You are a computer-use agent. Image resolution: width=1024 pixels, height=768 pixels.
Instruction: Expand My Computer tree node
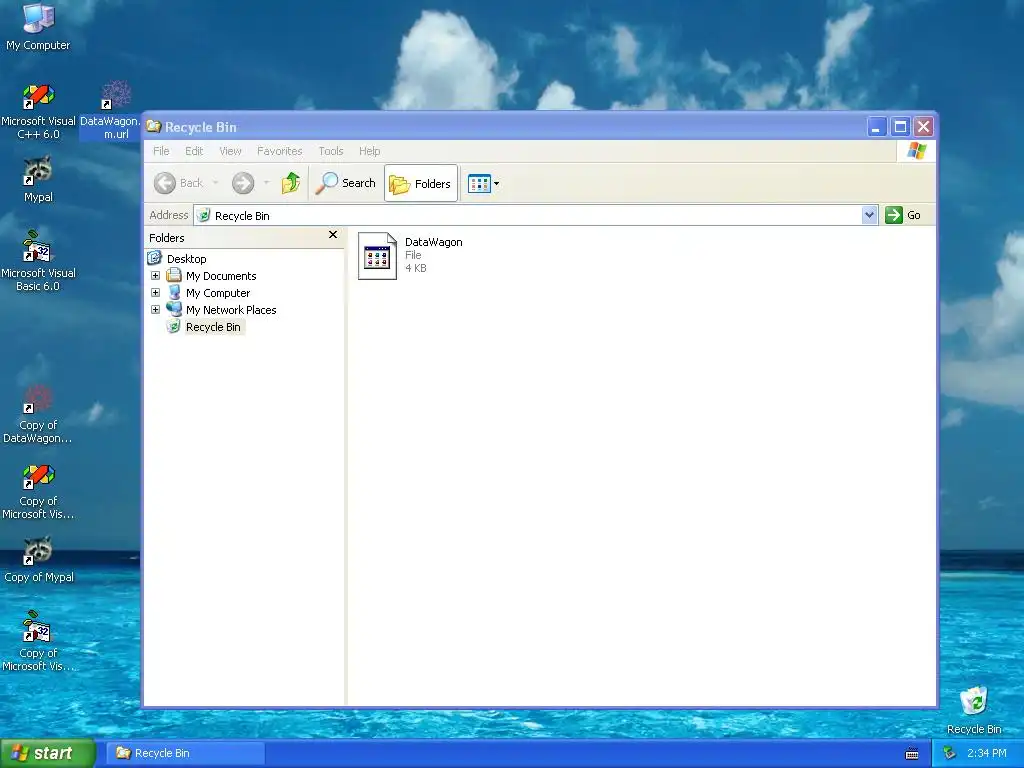[155, 293]
